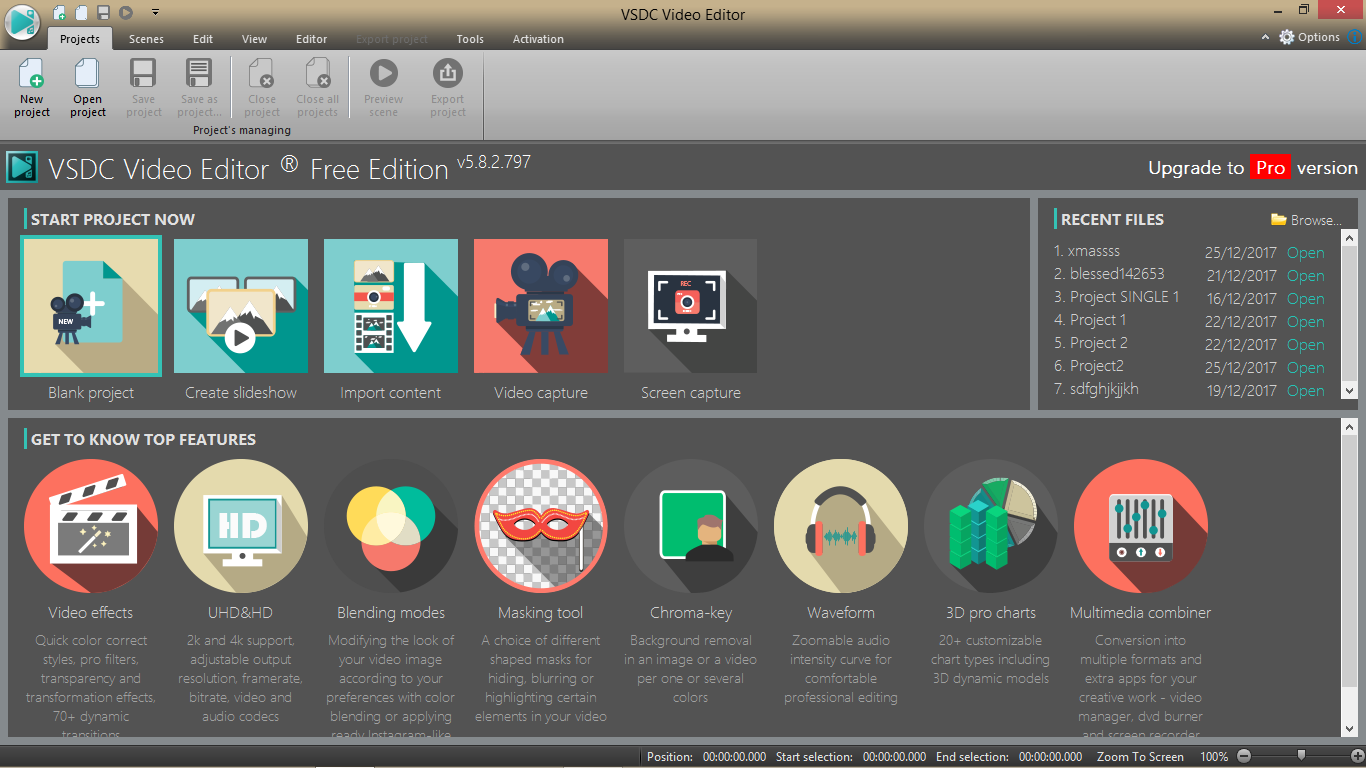Image resolution: width=1366 pixels, height=768 pixels.
Task: Start a Blank project
Action: click(x=90, y=306)
